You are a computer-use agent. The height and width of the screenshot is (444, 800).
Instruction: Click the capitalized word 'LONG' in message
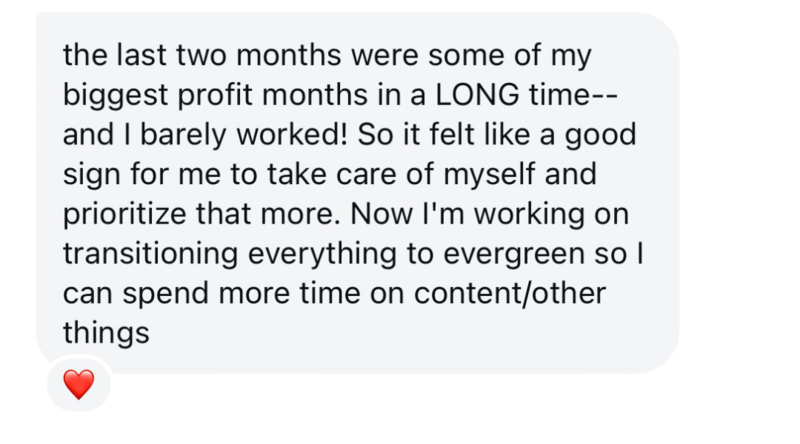tap(477, 95)
